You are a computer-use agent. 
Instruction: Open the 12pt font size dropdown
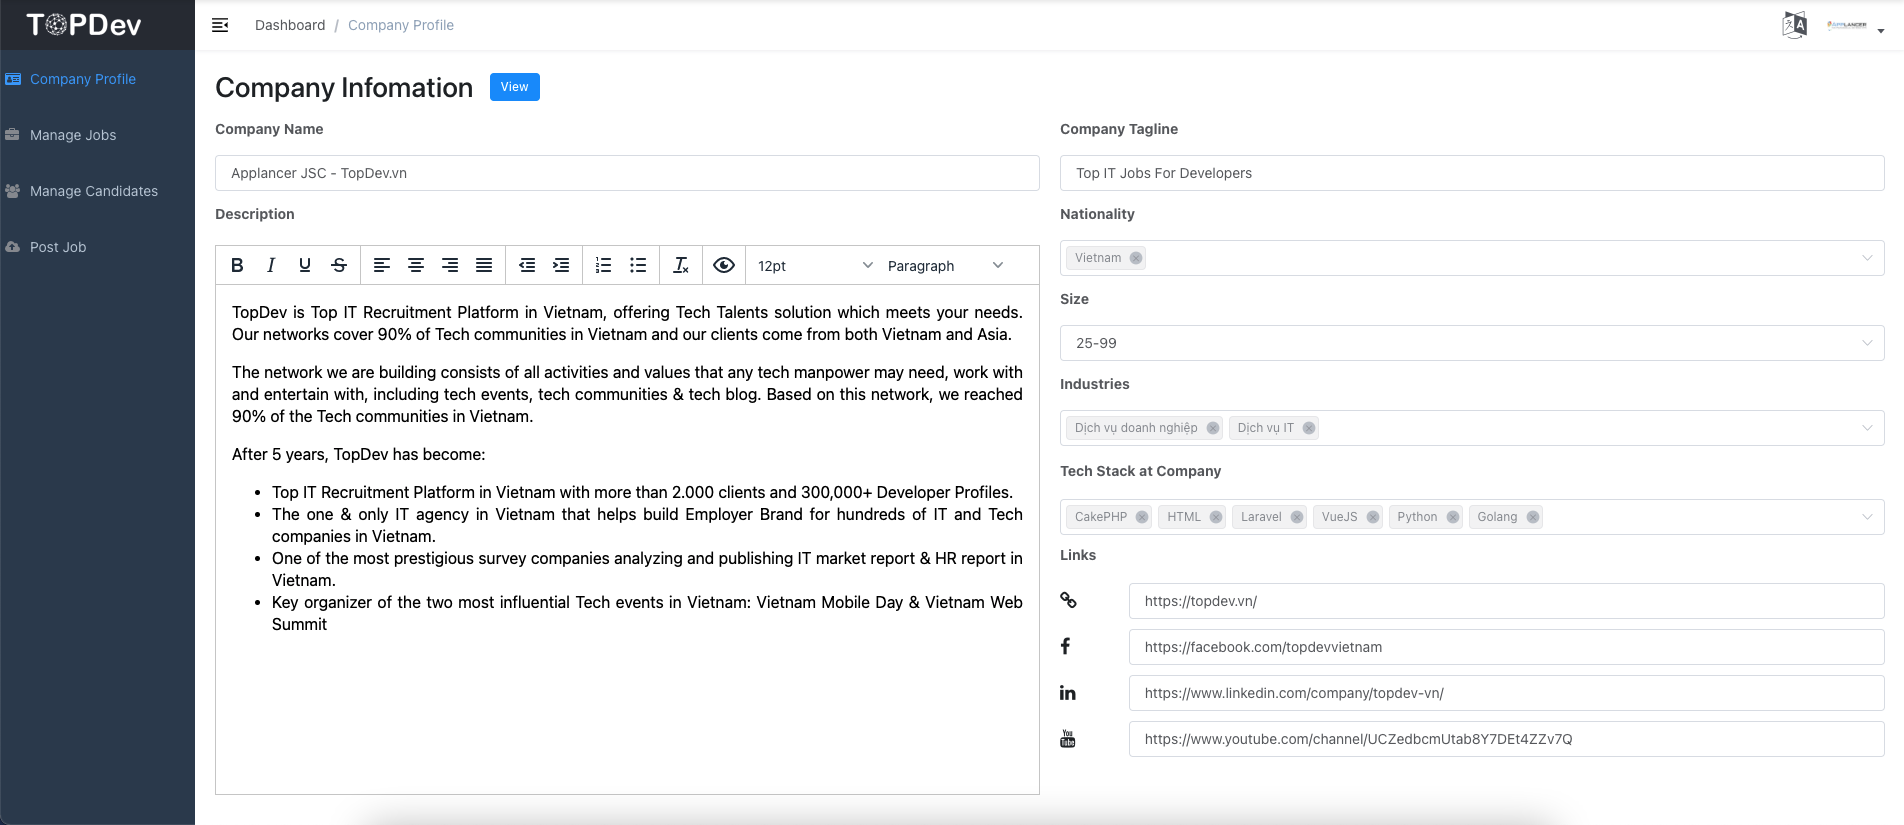pos(814,266)
